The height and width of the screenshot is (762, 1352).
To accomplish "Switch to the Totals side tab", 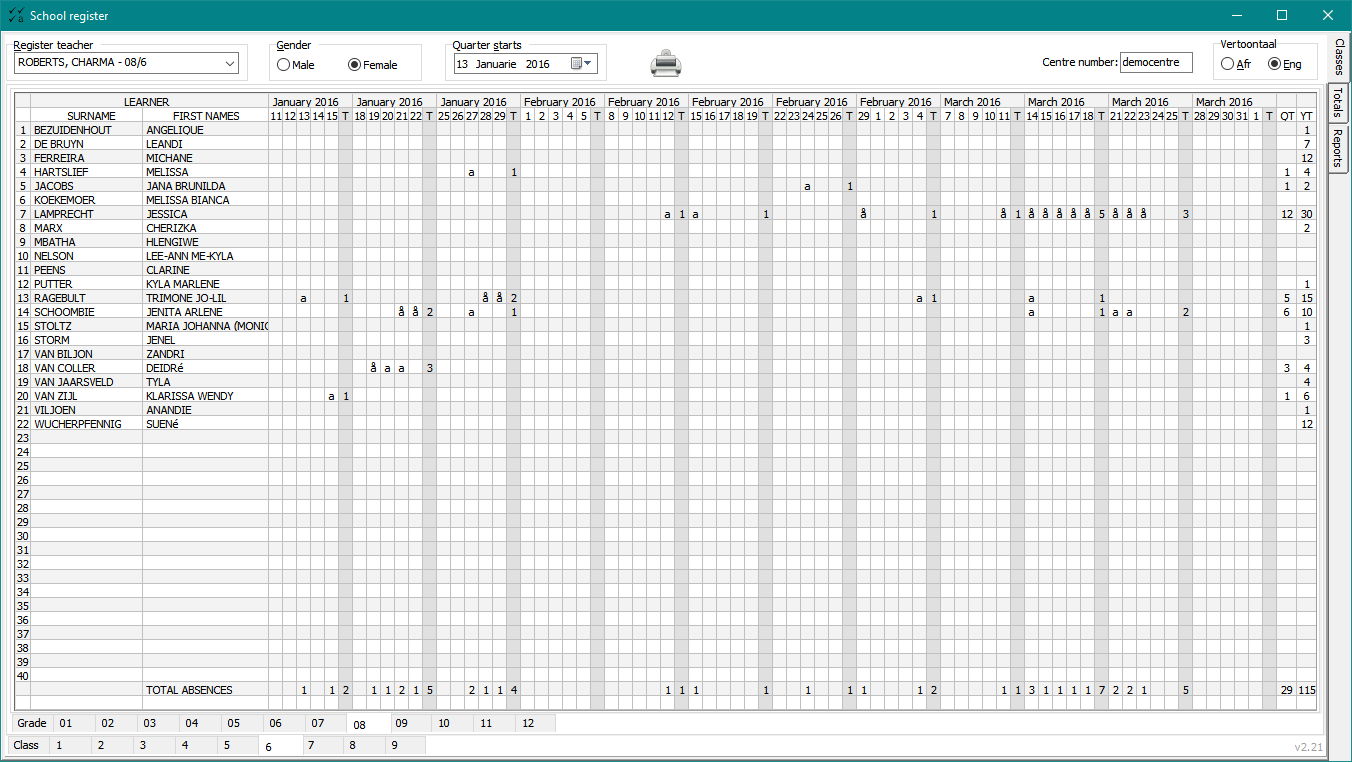I will (1337, 104).
